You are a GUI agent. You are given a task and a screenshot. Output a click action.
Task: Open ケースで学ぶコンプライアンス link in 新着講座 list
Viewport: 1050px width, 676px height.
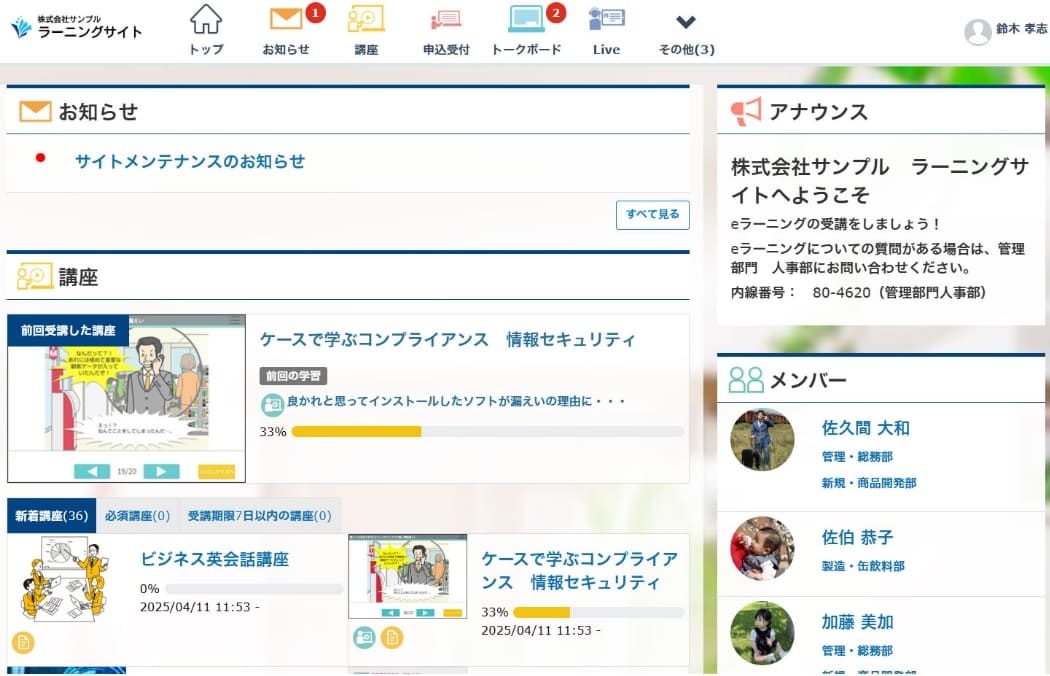(x=580, y=571)
